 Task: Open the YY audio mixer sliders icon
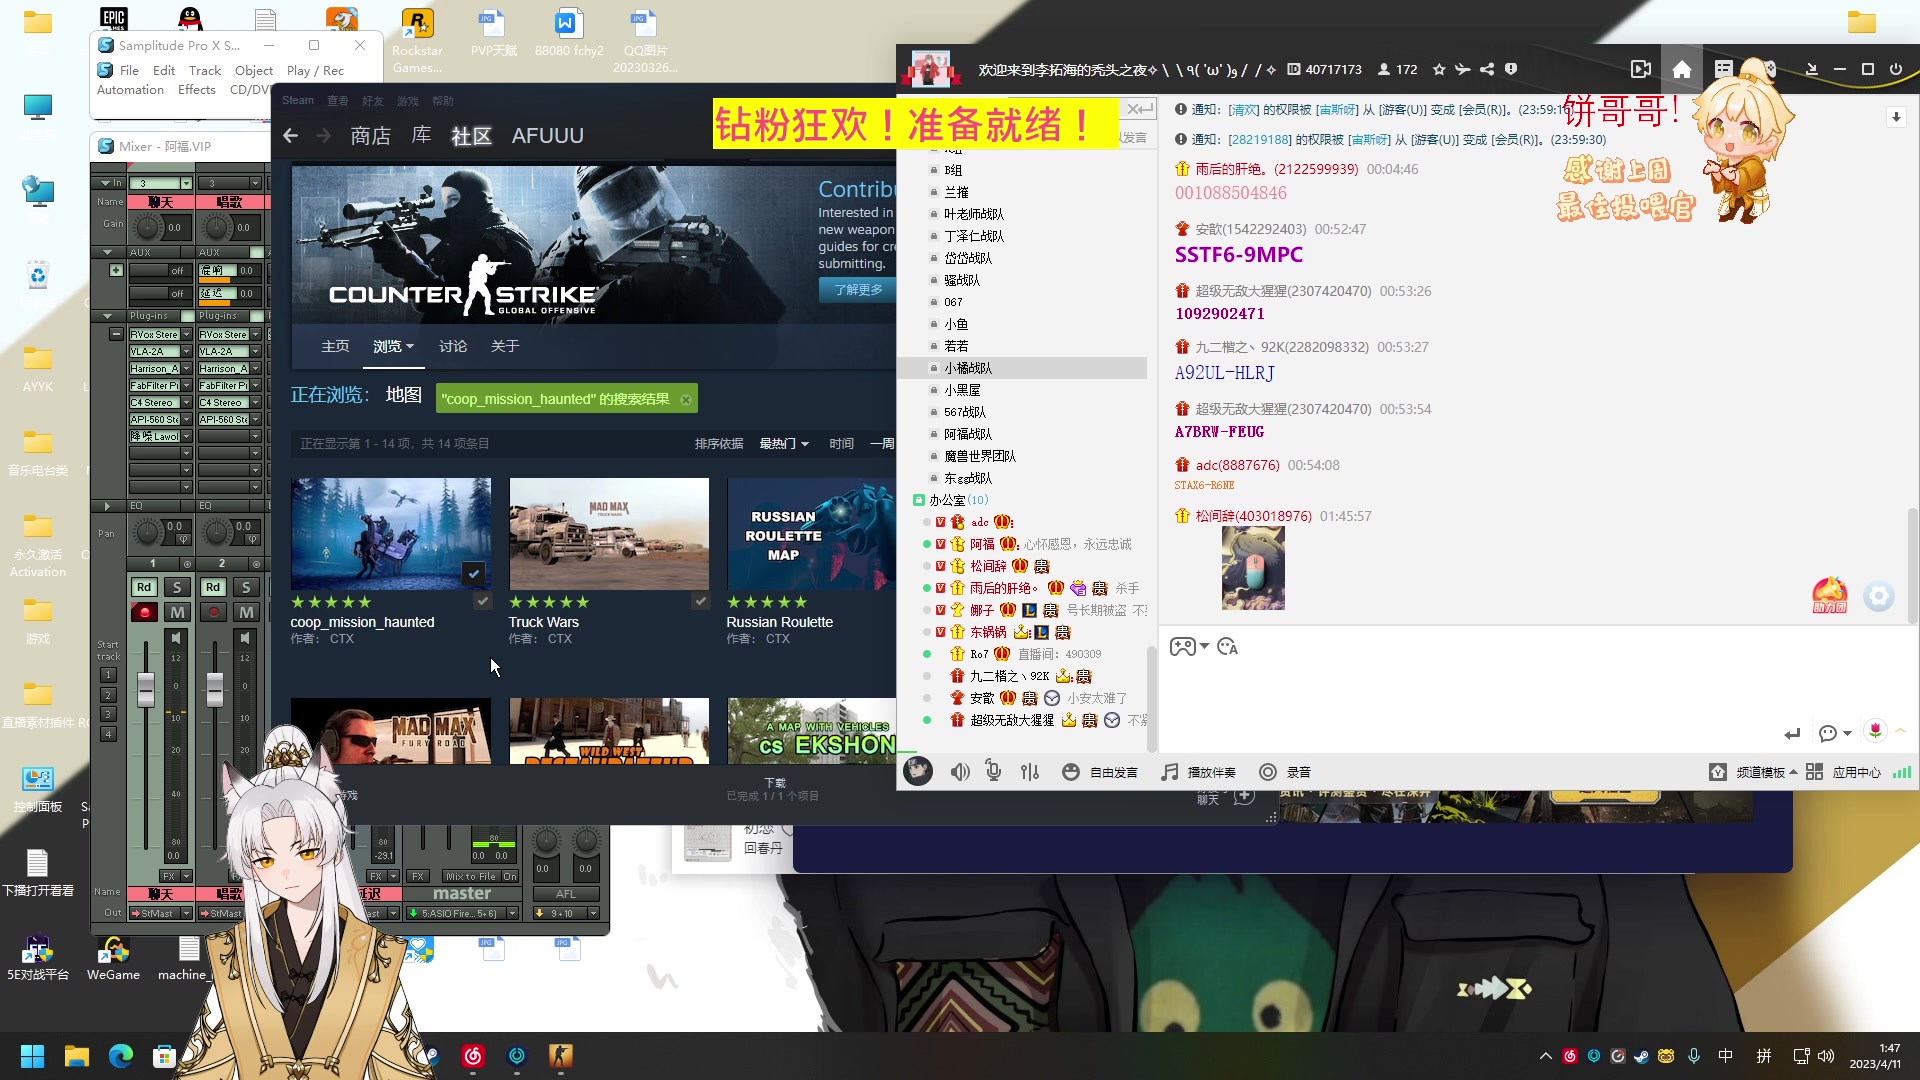(x=1030, y=772)
